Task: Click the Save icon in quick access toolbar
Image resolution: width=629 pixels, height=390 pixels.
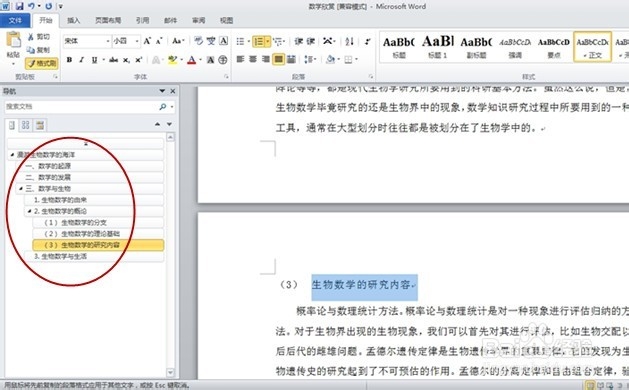Action: tap(19, 6)
